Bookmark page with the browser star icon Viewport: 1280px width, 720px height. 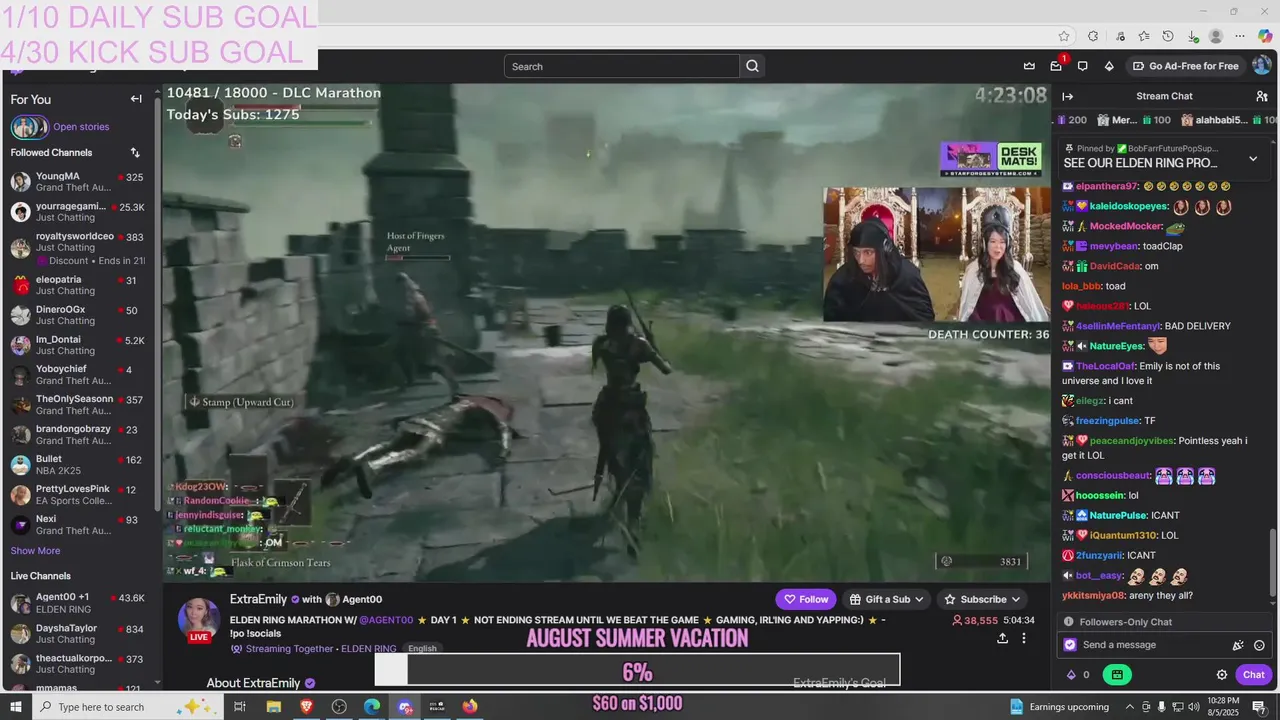pyautogui.click(x=1064, y=36)
